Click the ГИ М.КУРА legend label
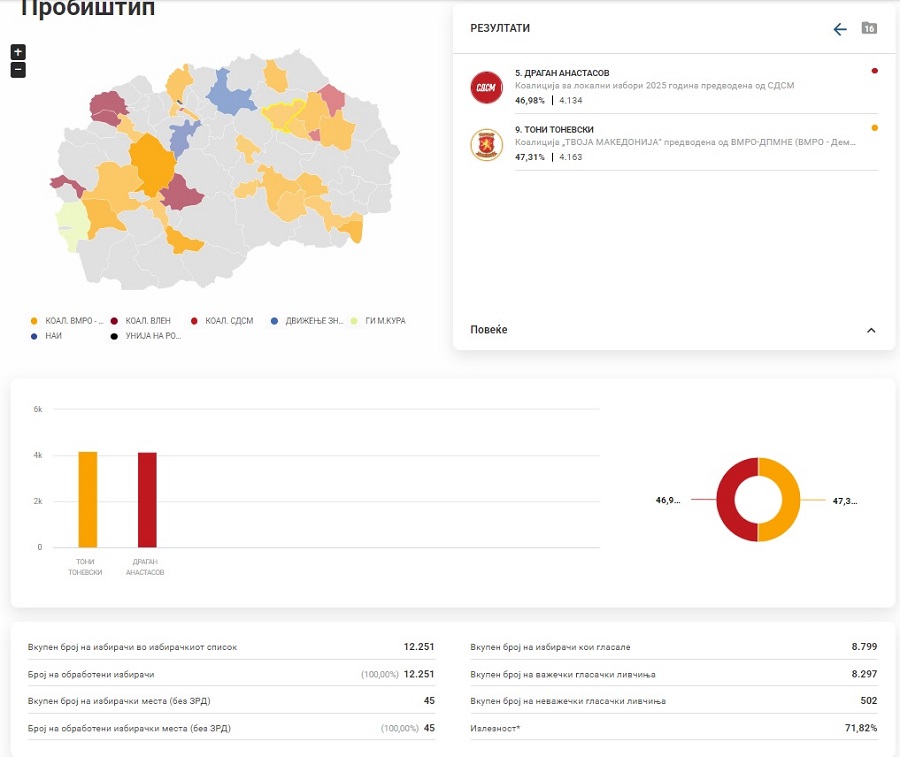900x757 pixels. point(383,321)
